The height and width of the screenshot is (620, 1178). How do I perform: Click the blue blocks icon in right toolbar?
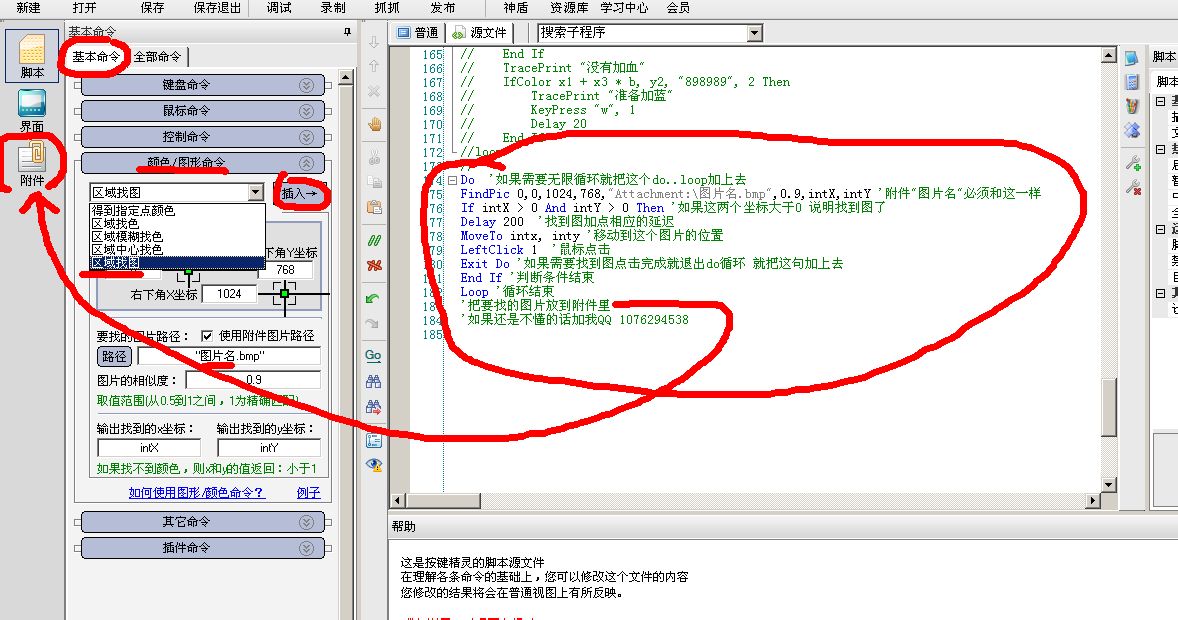point(1132,130)
